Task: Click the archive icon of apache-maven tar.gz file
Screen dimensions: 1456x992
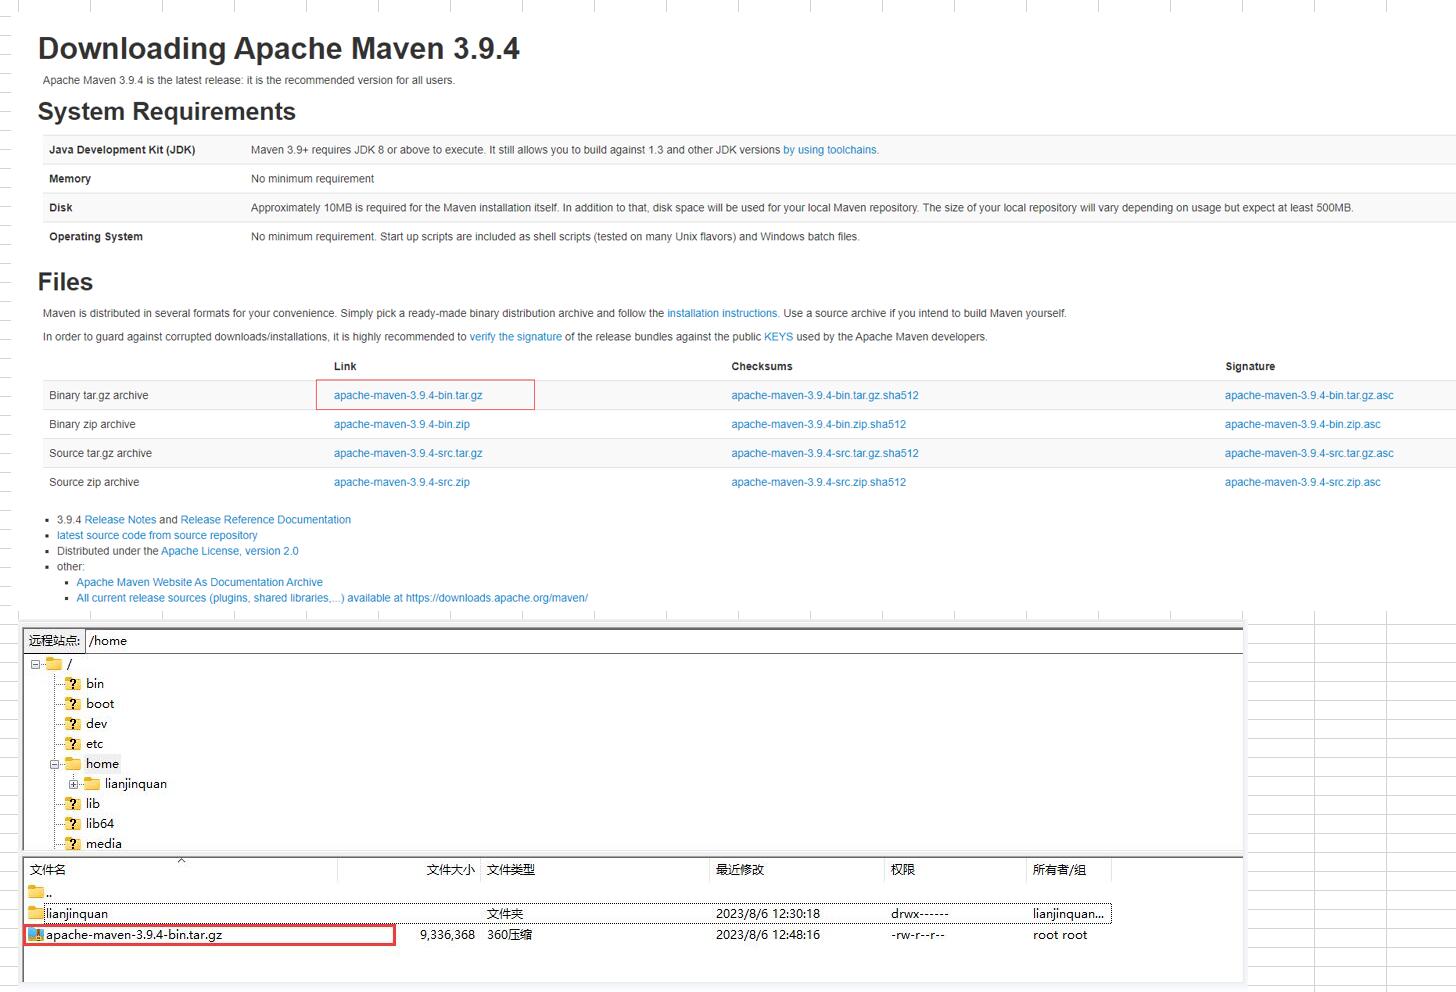Action: [x=36, y=935]
